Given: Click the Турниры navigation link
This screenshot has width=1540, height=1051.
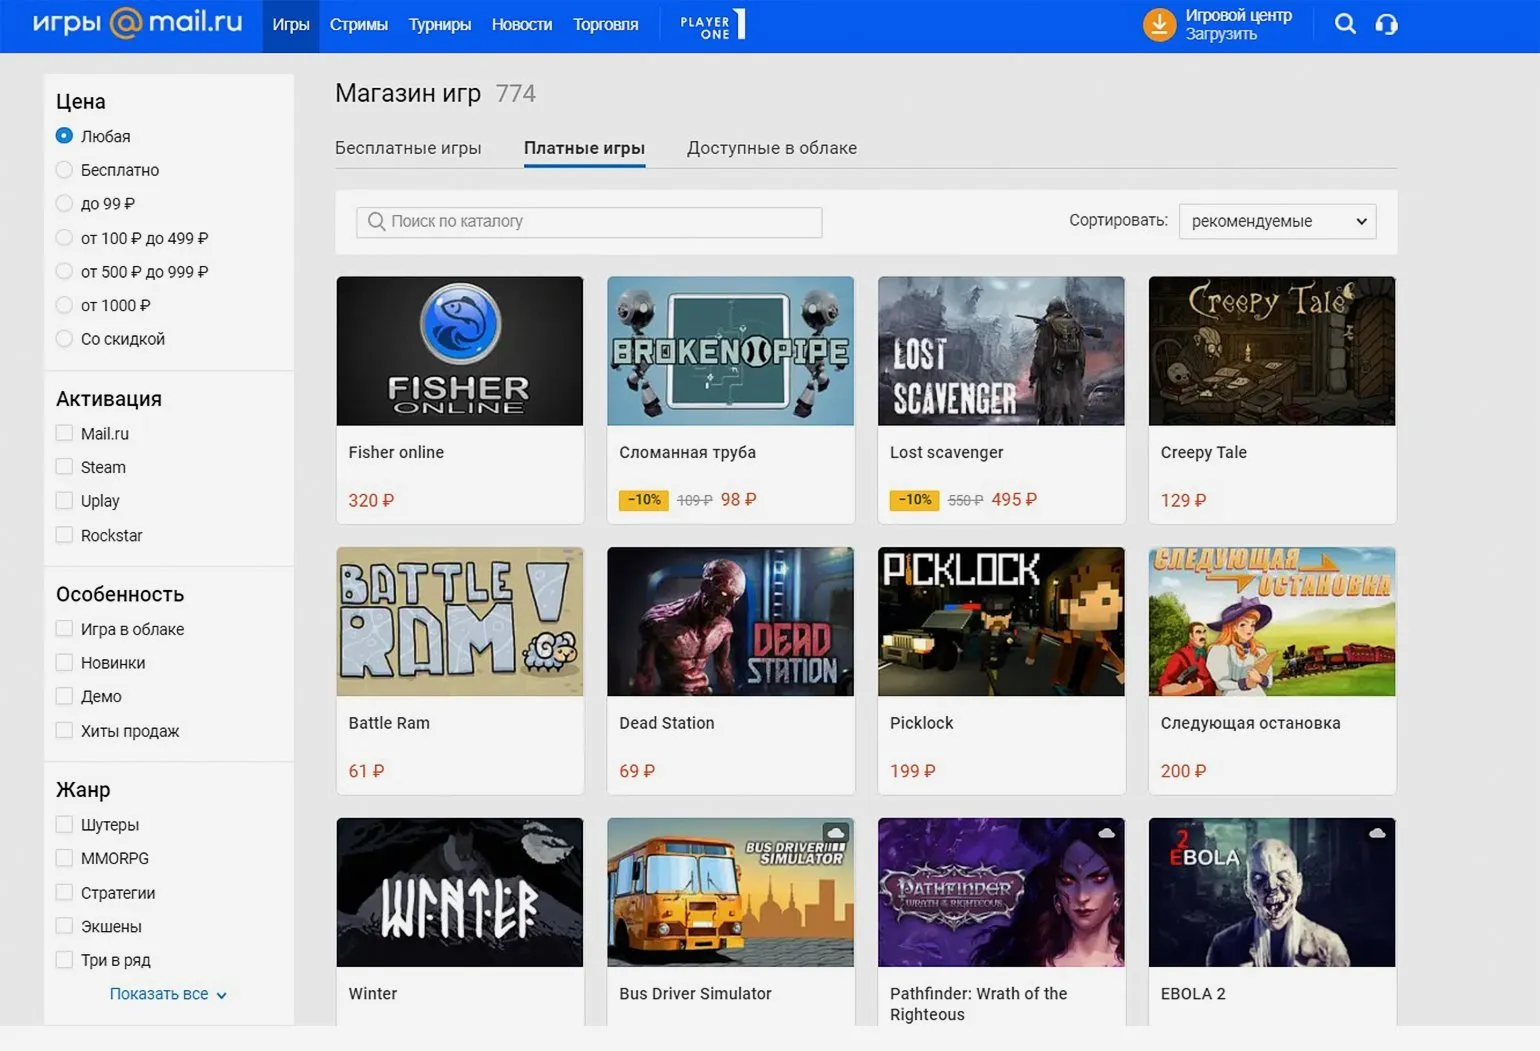Looking at the screenshot, I should [439, 25].
